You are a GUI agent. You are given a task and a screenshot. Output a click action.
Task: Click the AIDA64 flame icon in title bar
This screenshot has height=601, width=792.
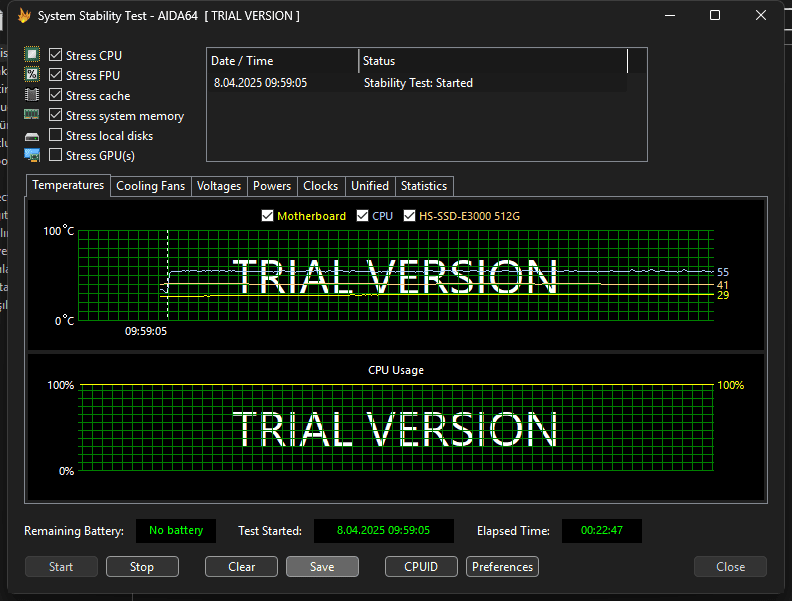(24, 16)
